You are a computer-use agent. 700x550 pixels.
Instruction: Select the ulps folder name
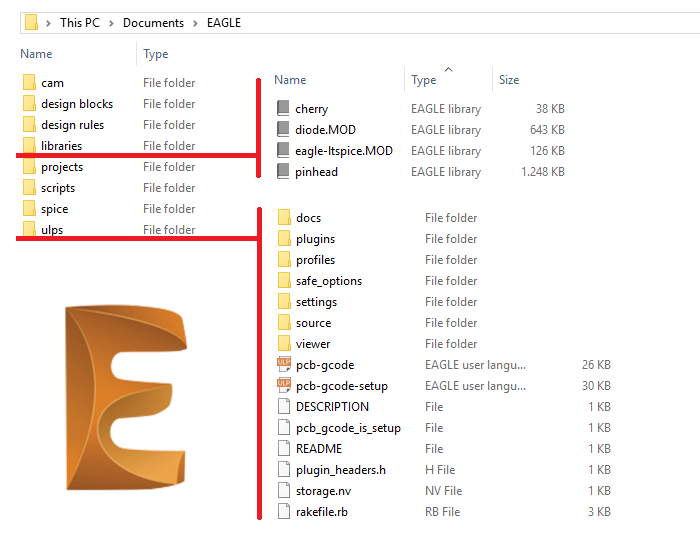coord(52,230)
